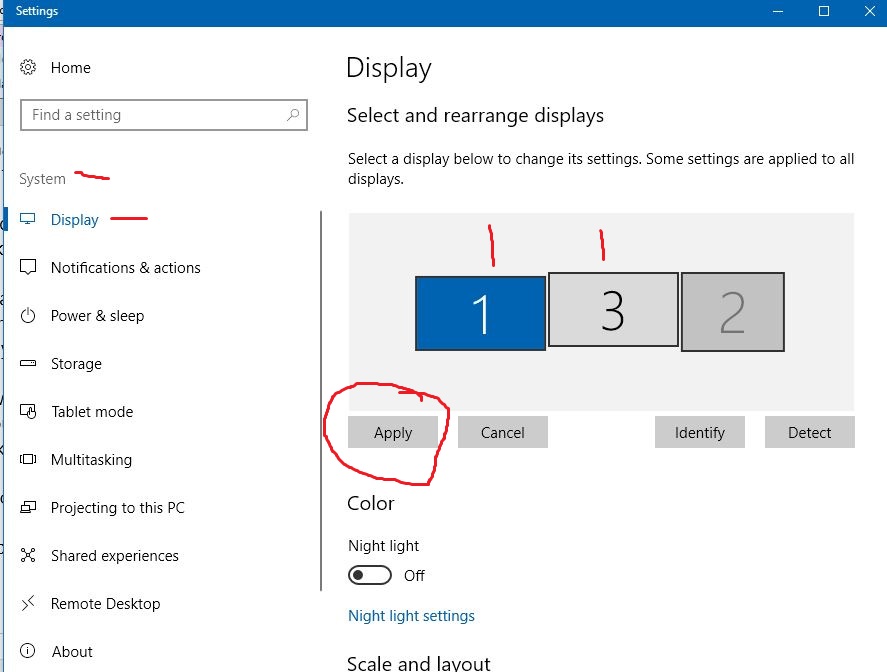Click the Identify button

700,433
